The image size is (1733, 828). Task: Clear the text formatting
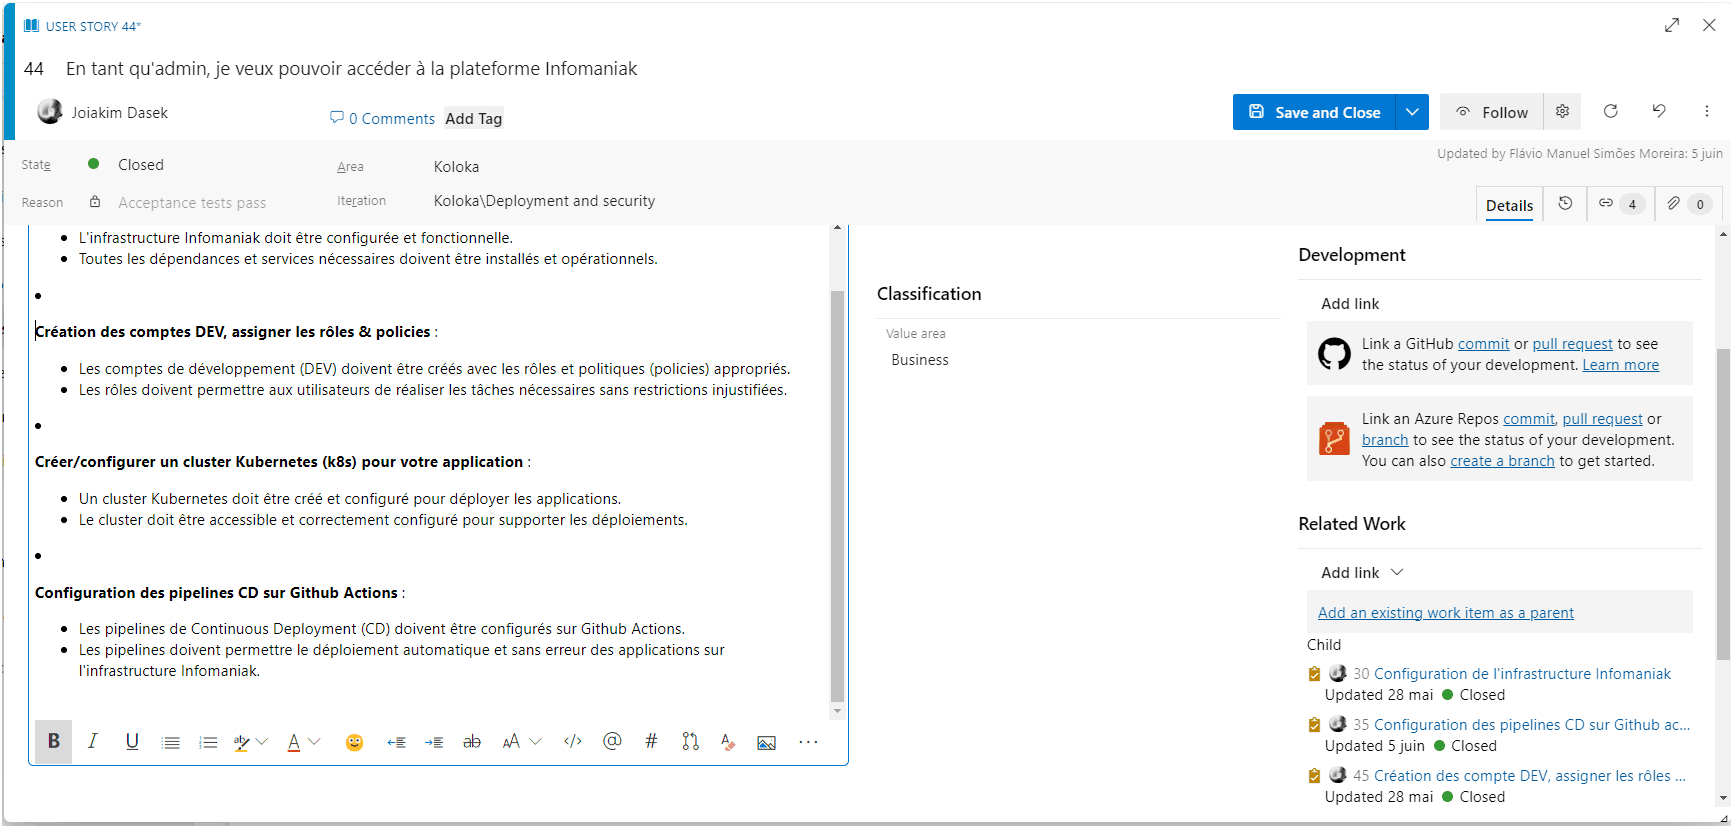click(x=728, y=742)
